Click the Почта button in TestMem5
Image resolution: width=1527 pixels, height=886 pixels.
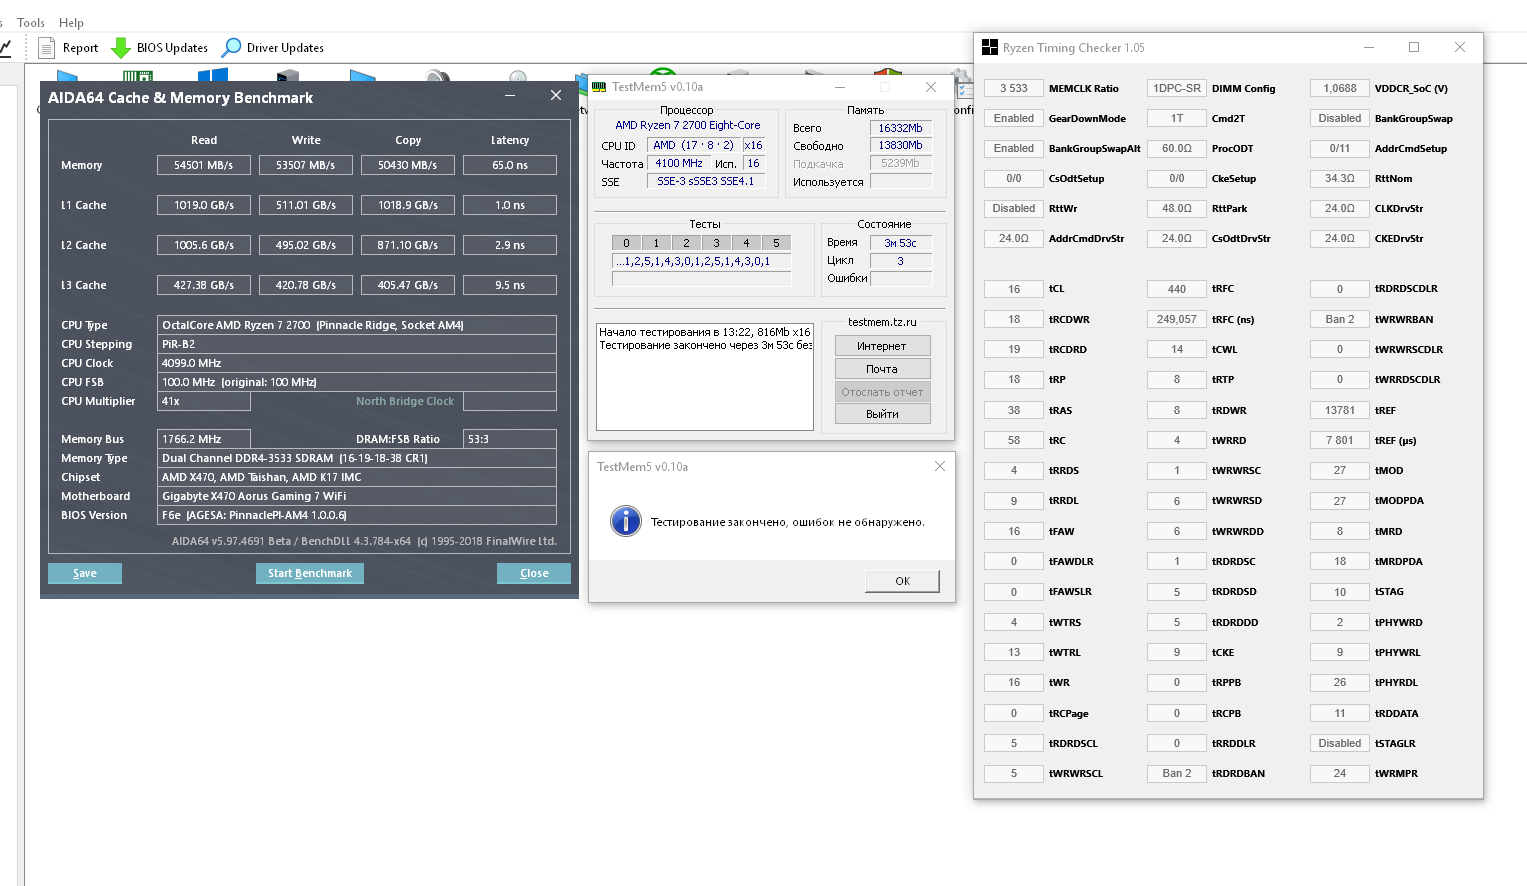coord(882,369)
